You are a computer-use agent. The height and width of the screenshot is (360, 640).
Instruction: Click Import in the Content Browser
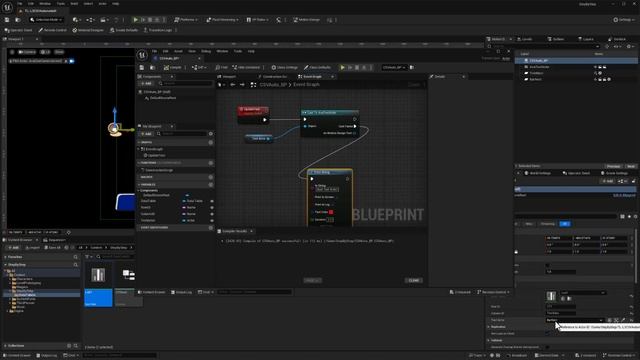[x=33, y=248]
